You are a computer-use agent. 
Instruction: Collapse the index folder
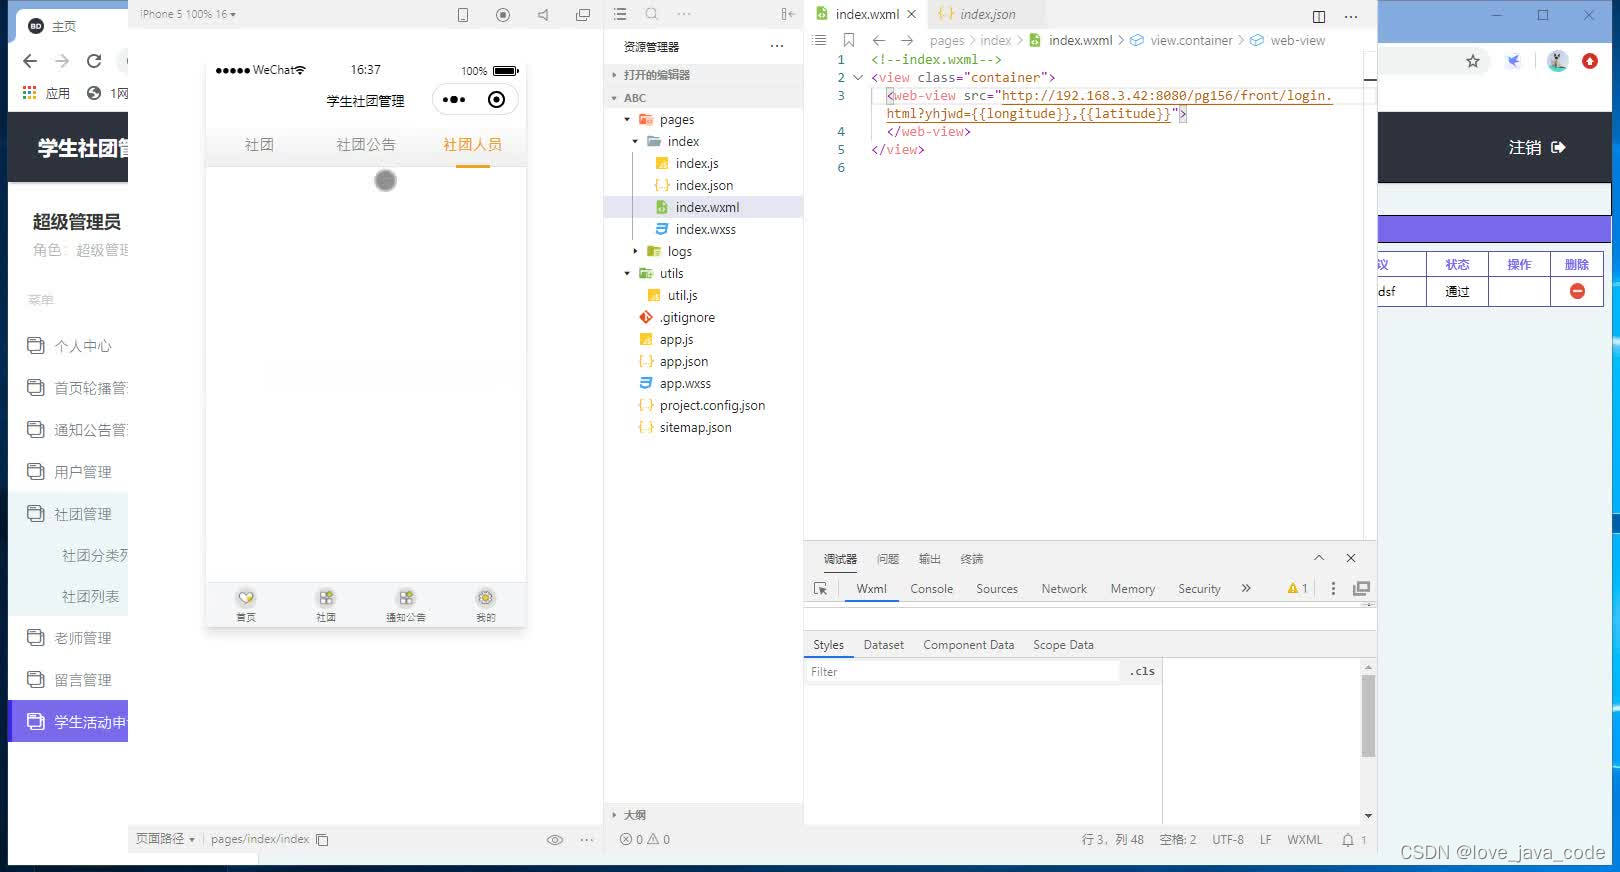(x=635, y=141)
